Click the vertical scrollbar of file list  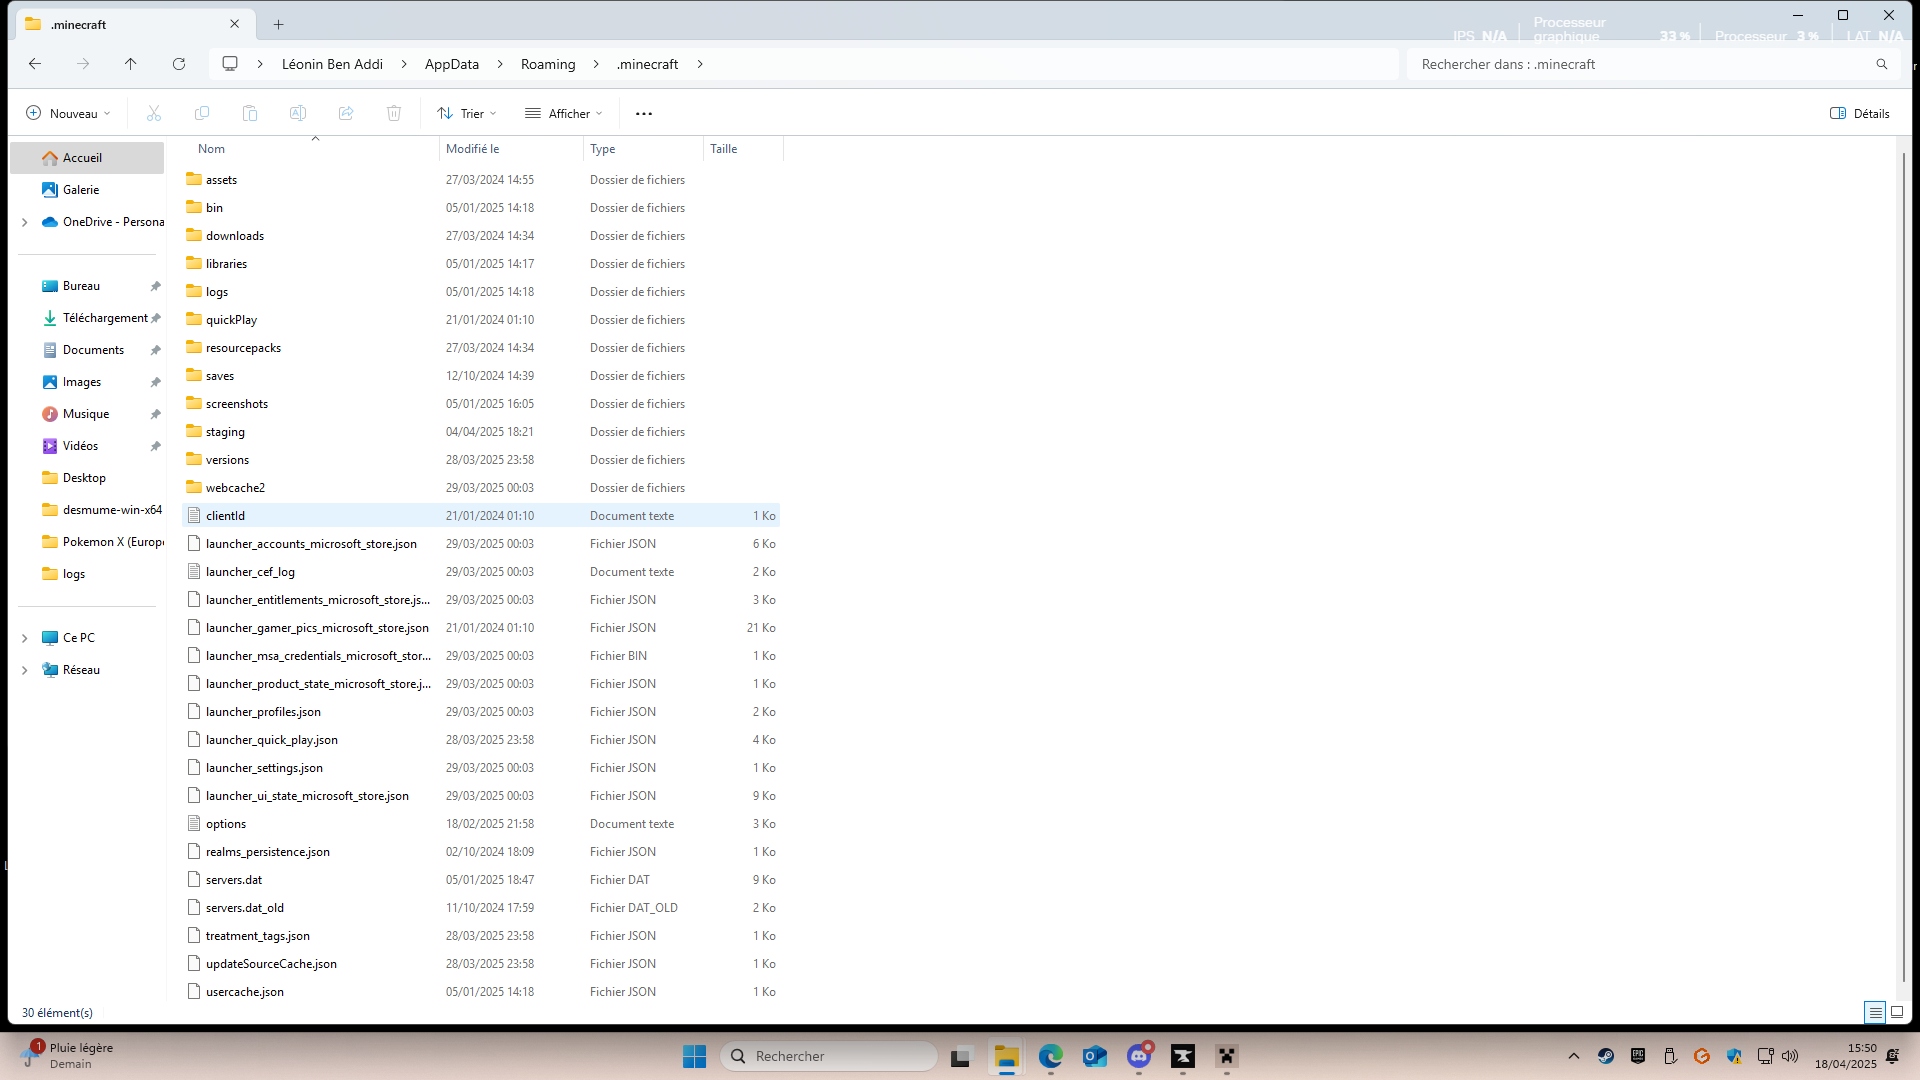click(x=1903, y=568)
